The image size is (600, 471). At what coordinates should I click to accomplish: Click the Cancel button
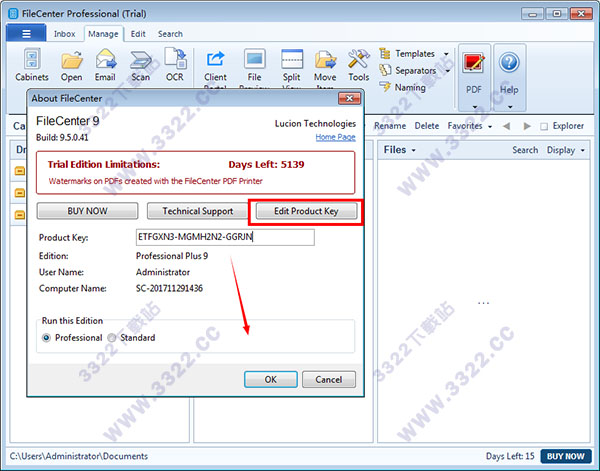point(329,379)
